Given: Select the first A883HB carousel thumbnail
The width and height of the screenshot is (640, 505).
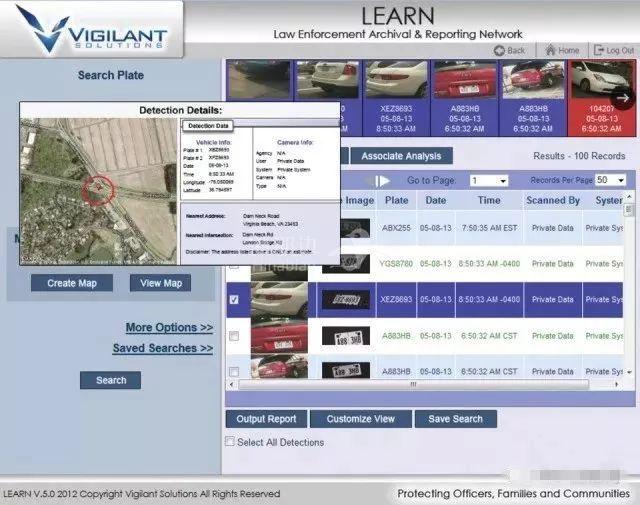Looking at the screenshot, I should (x=465, y=98).
